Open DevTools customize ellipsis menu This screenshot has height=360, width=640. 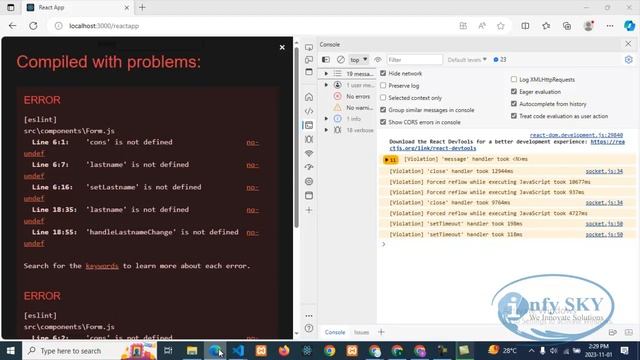pos(309,316)
